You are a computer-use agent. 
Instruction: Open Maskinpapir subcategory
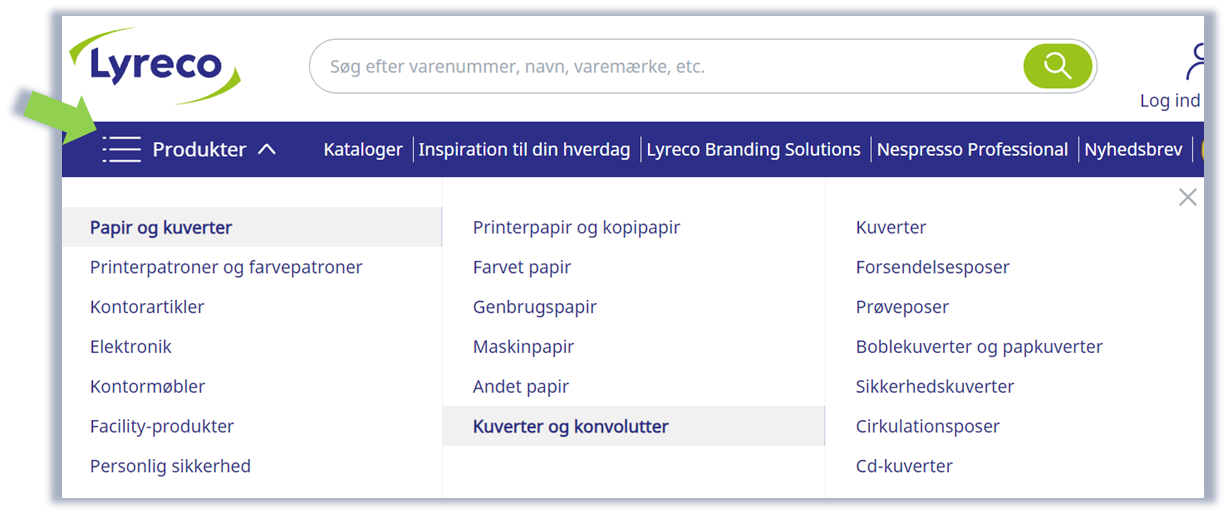tap(523, 347)
